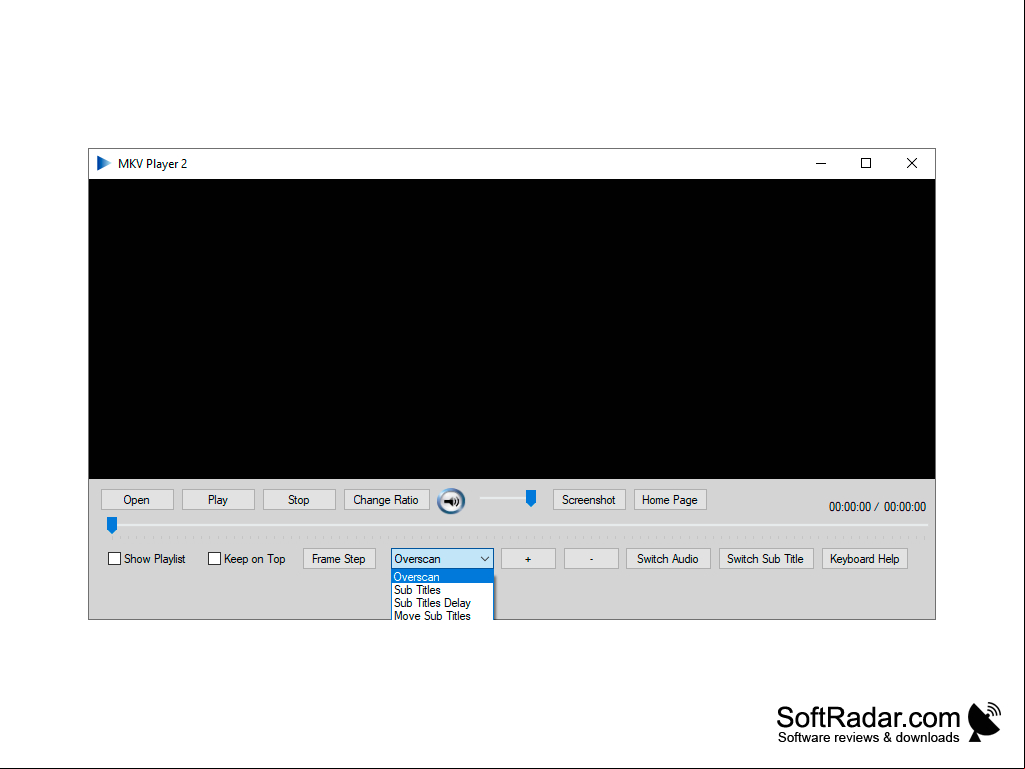1025x769 pixels.
Task: Select Move Sub Titles option
Action: point(442,615)
